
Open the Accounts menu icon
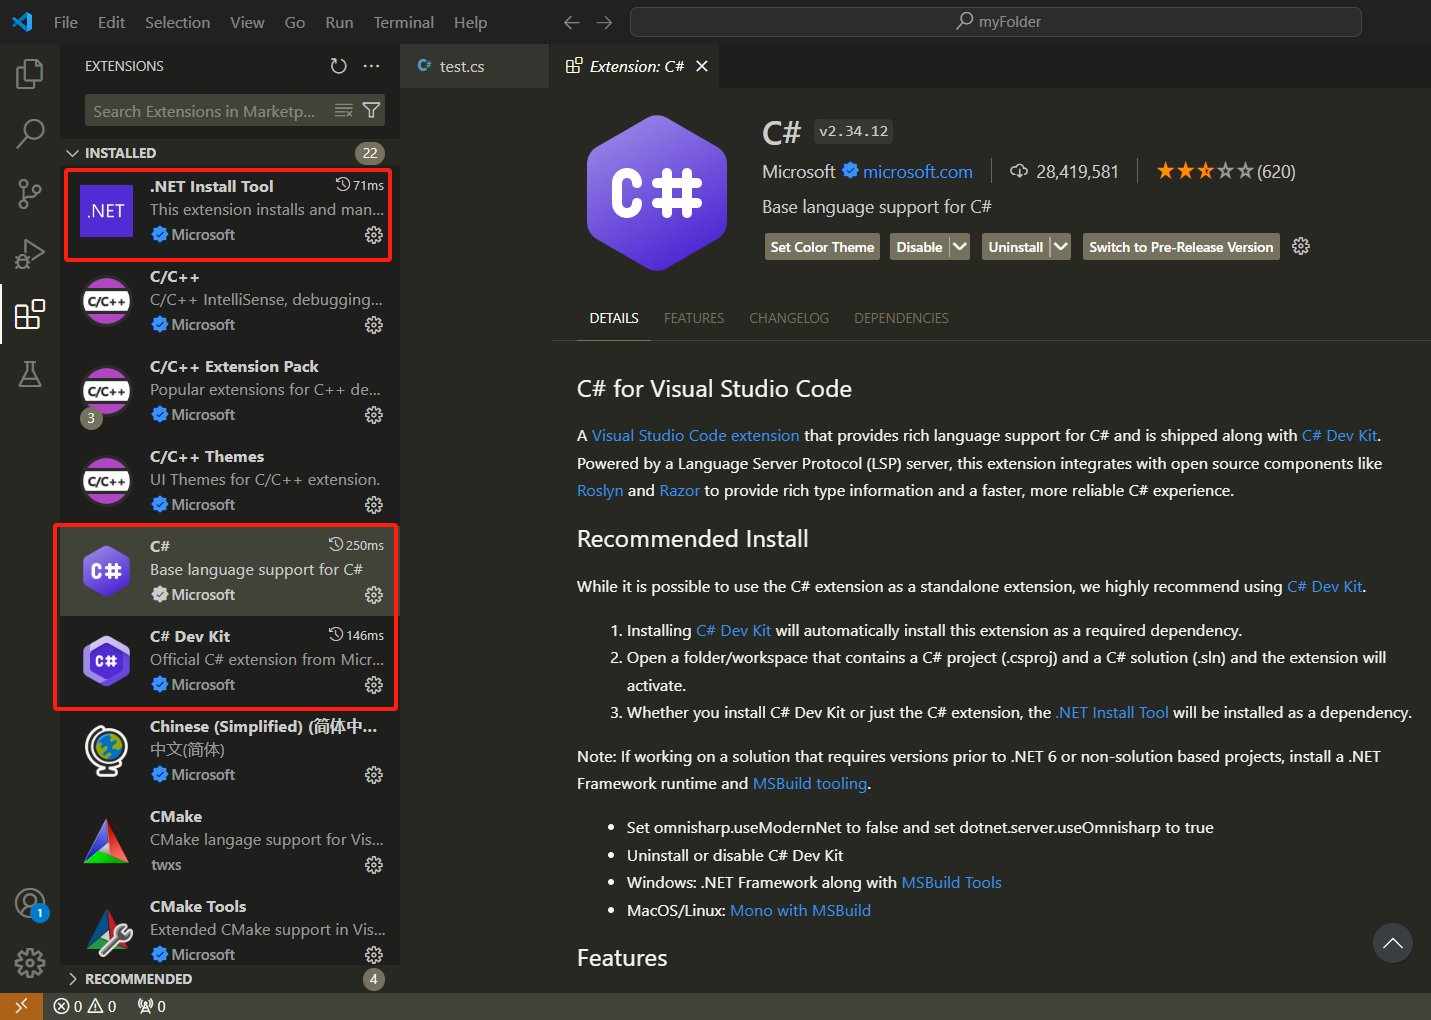[30, 904]
